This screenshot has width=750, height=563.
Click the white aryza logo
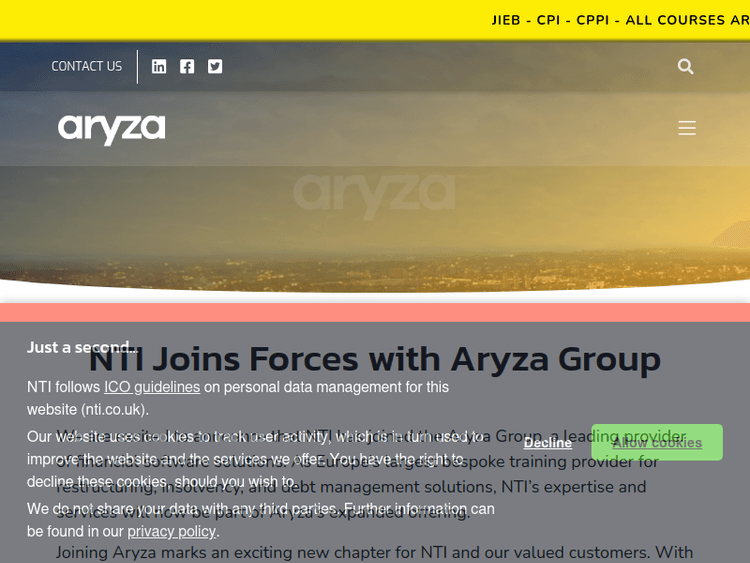[x=111, y=128]
